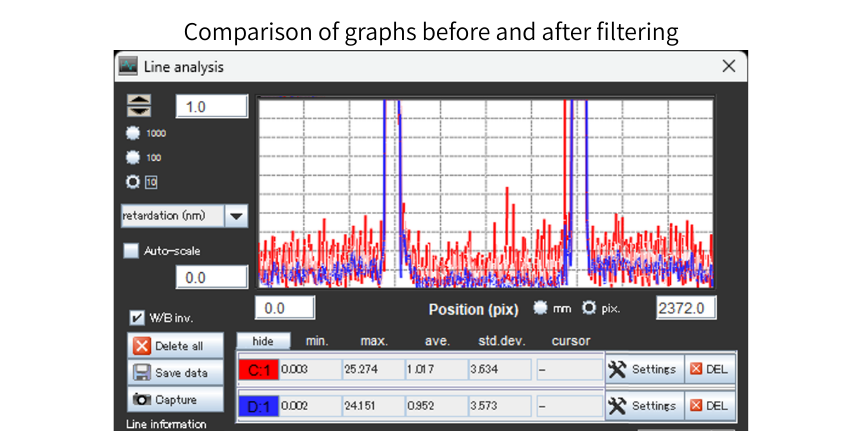862x431 pixels.
Task: Save data using the floppy disk button
Action: pos(175,373)
